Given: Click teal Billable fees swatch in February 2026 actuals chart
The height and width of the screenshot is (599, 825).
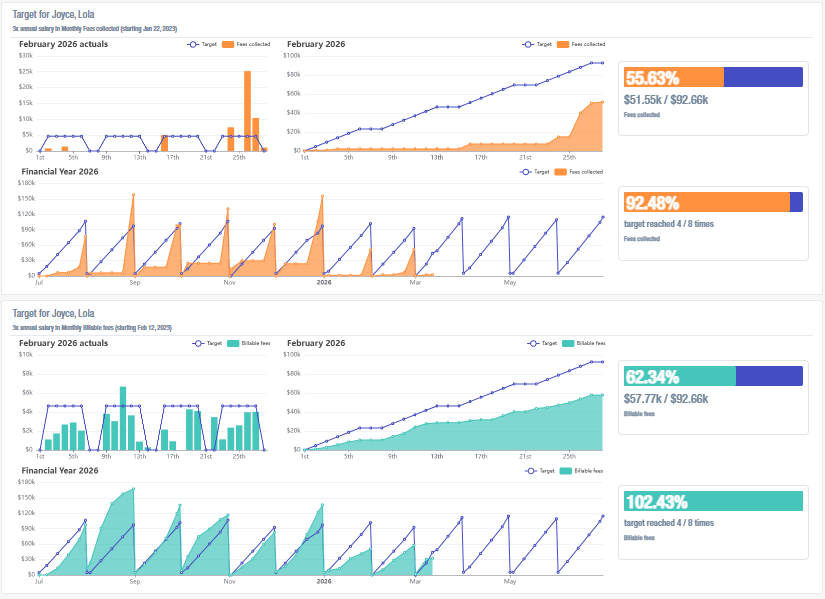Looking at the screenshot, I should click(x=233, y=343).
